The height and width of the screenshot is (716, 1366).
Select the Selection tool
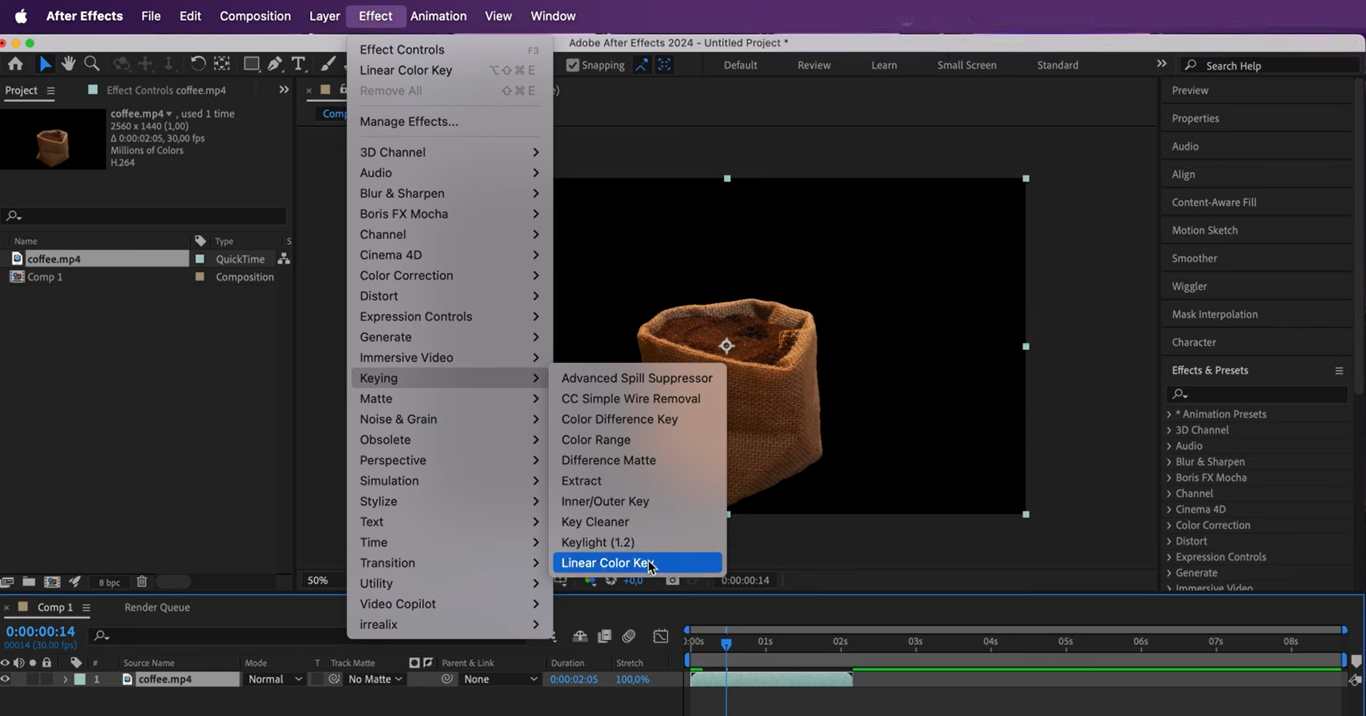pos(44,64)
